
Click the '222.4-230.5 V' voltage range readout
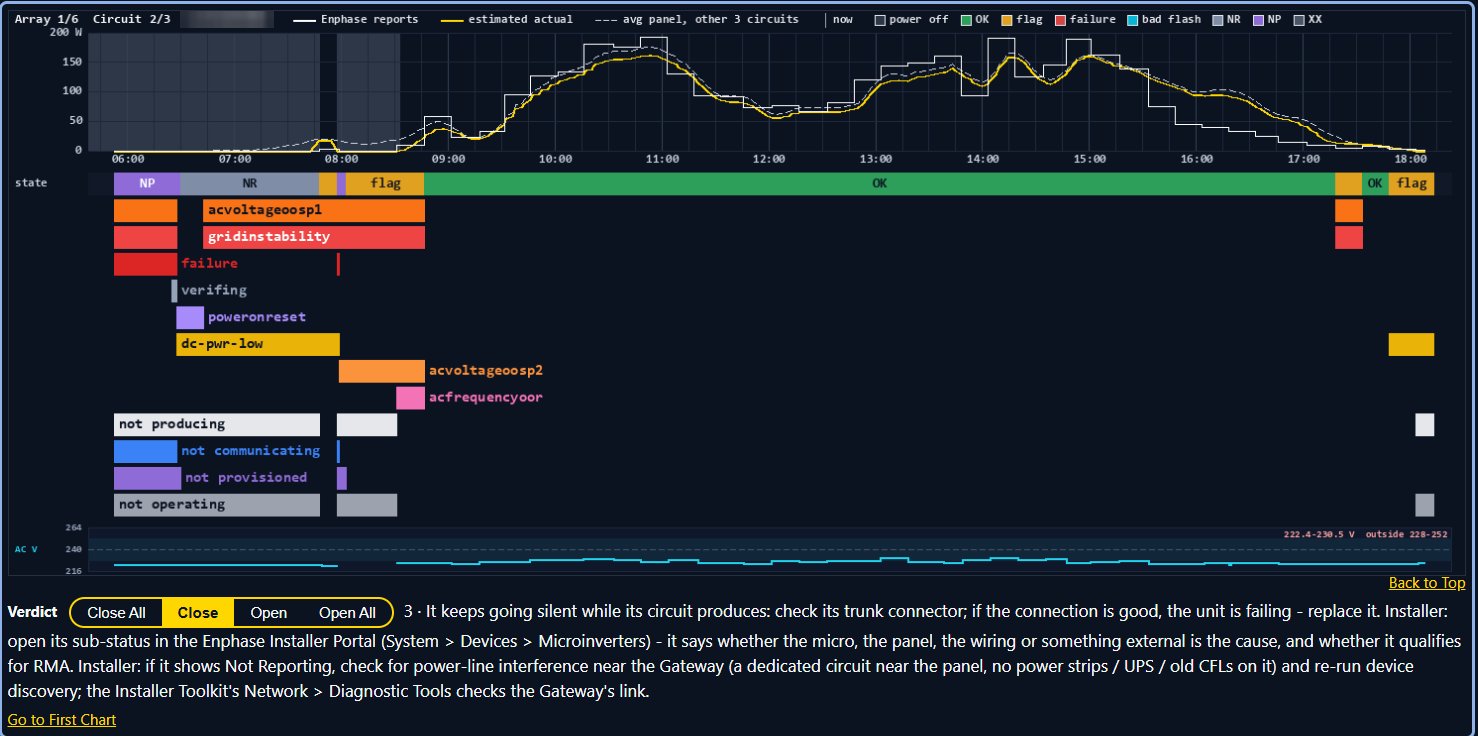(1319, 534)
